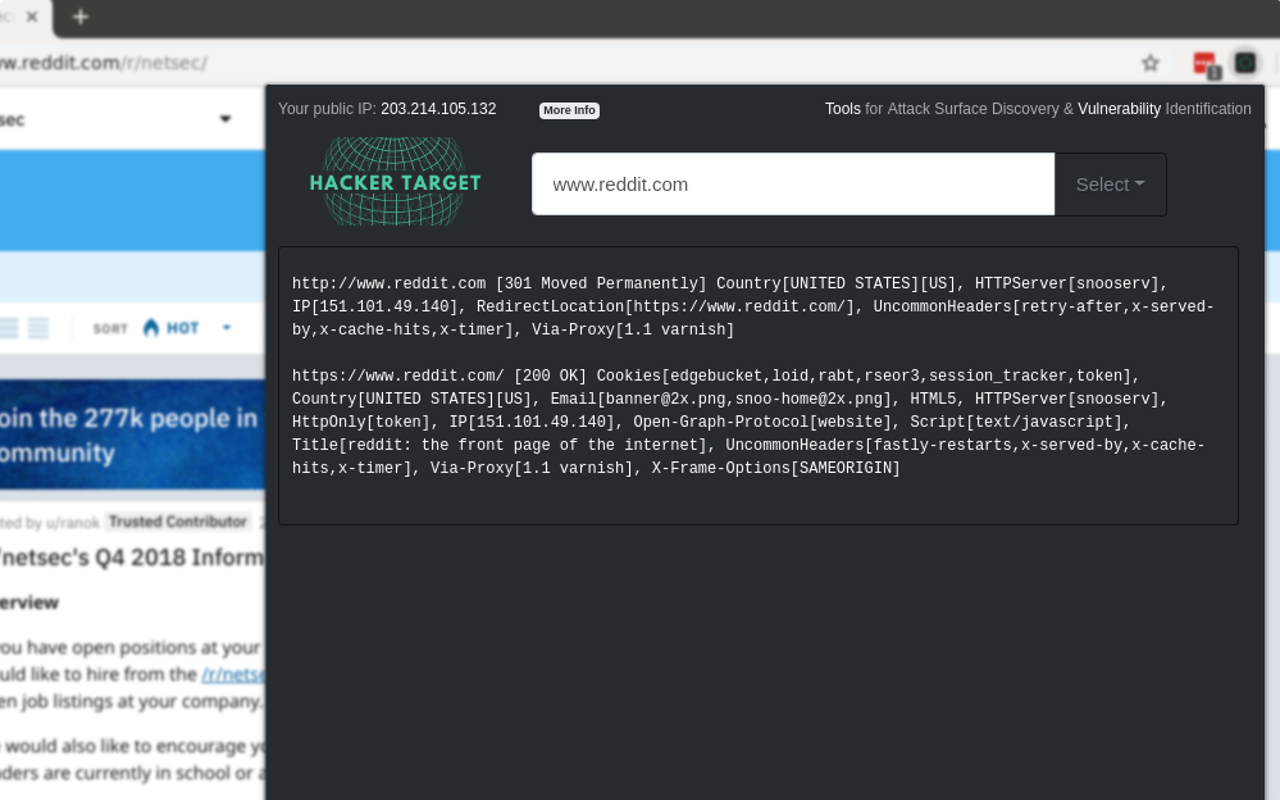Click the www.reddit.com target input field
Image resolution: width=1280 pixels, height=800 pixels.
pos(793,184)
